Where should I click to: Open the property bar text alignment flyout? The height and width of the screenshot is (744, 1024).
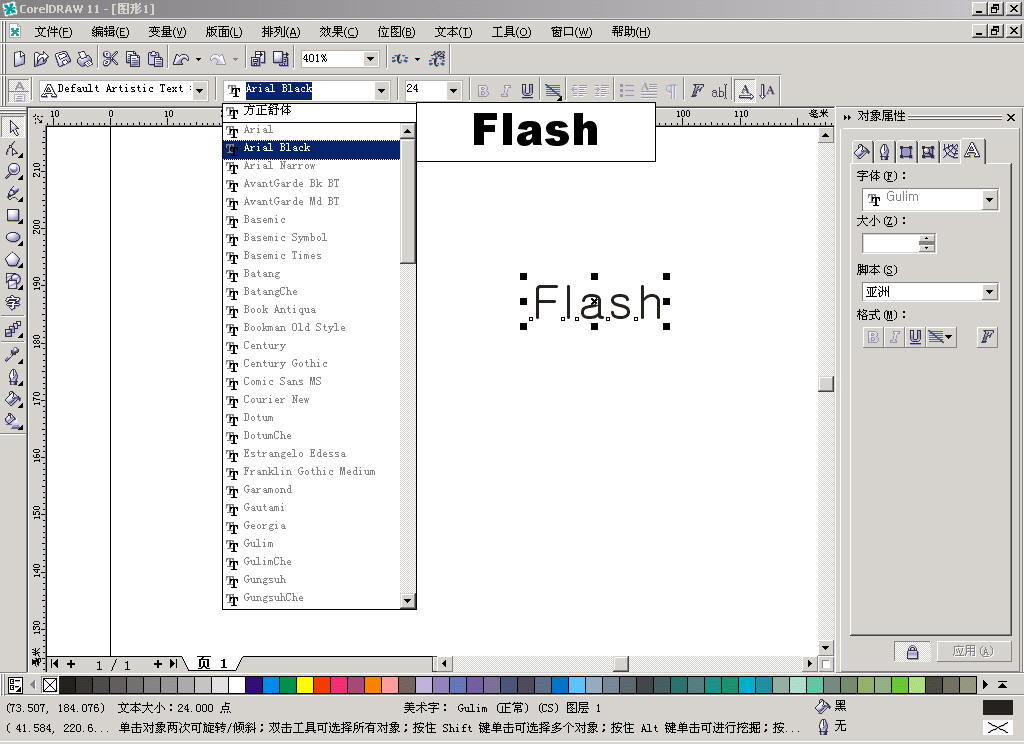coord(553,91)
